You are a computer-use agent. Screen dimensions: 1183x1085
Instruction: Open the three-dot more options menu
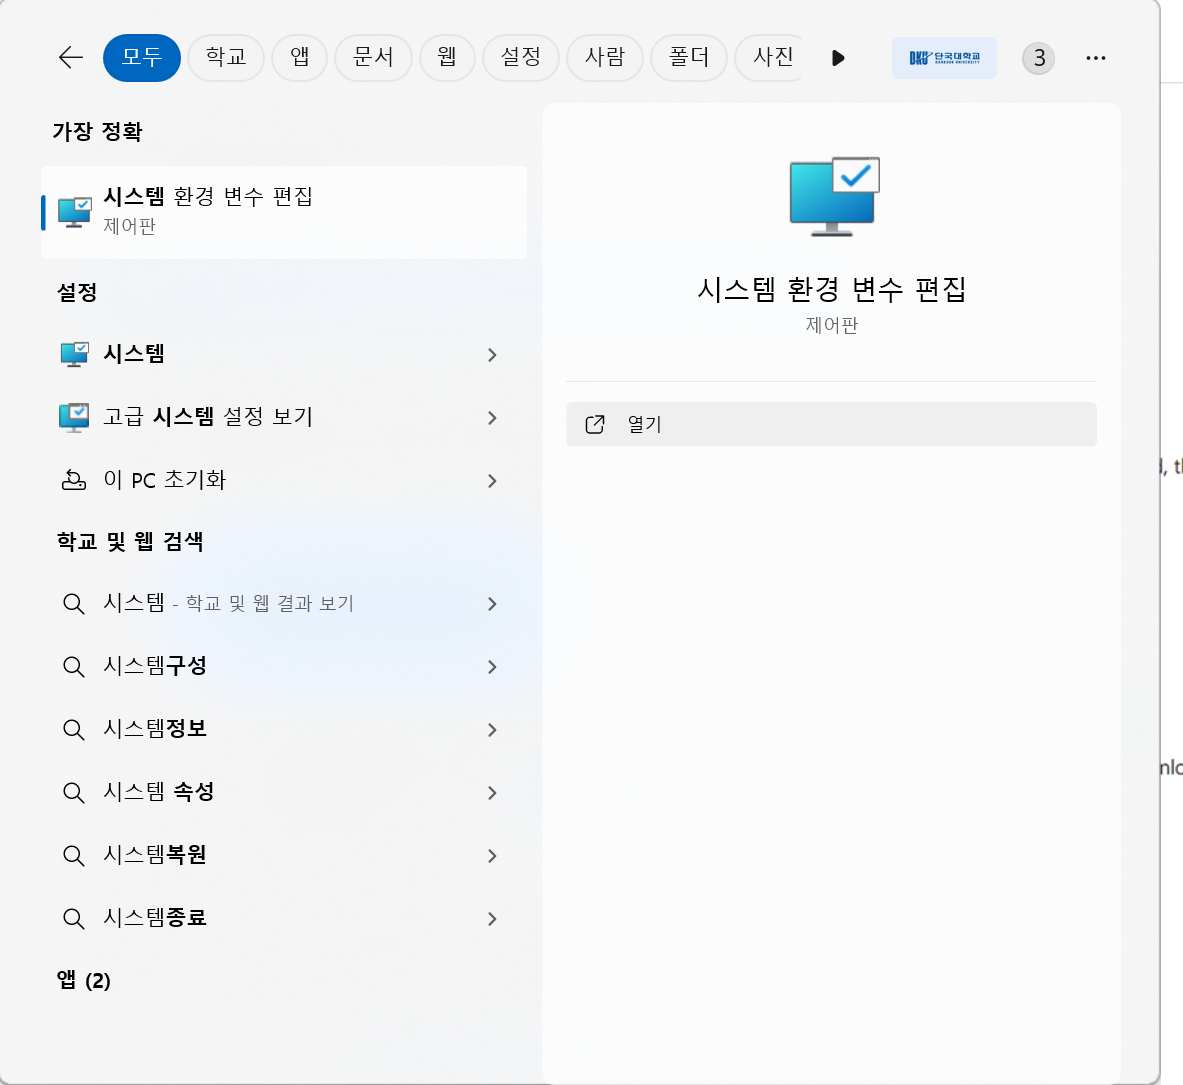[x=1095, y=57]
